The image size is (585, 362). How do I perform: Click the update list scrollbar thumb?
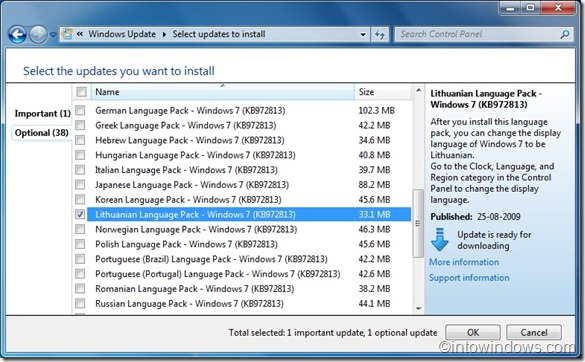pos(418,223)
